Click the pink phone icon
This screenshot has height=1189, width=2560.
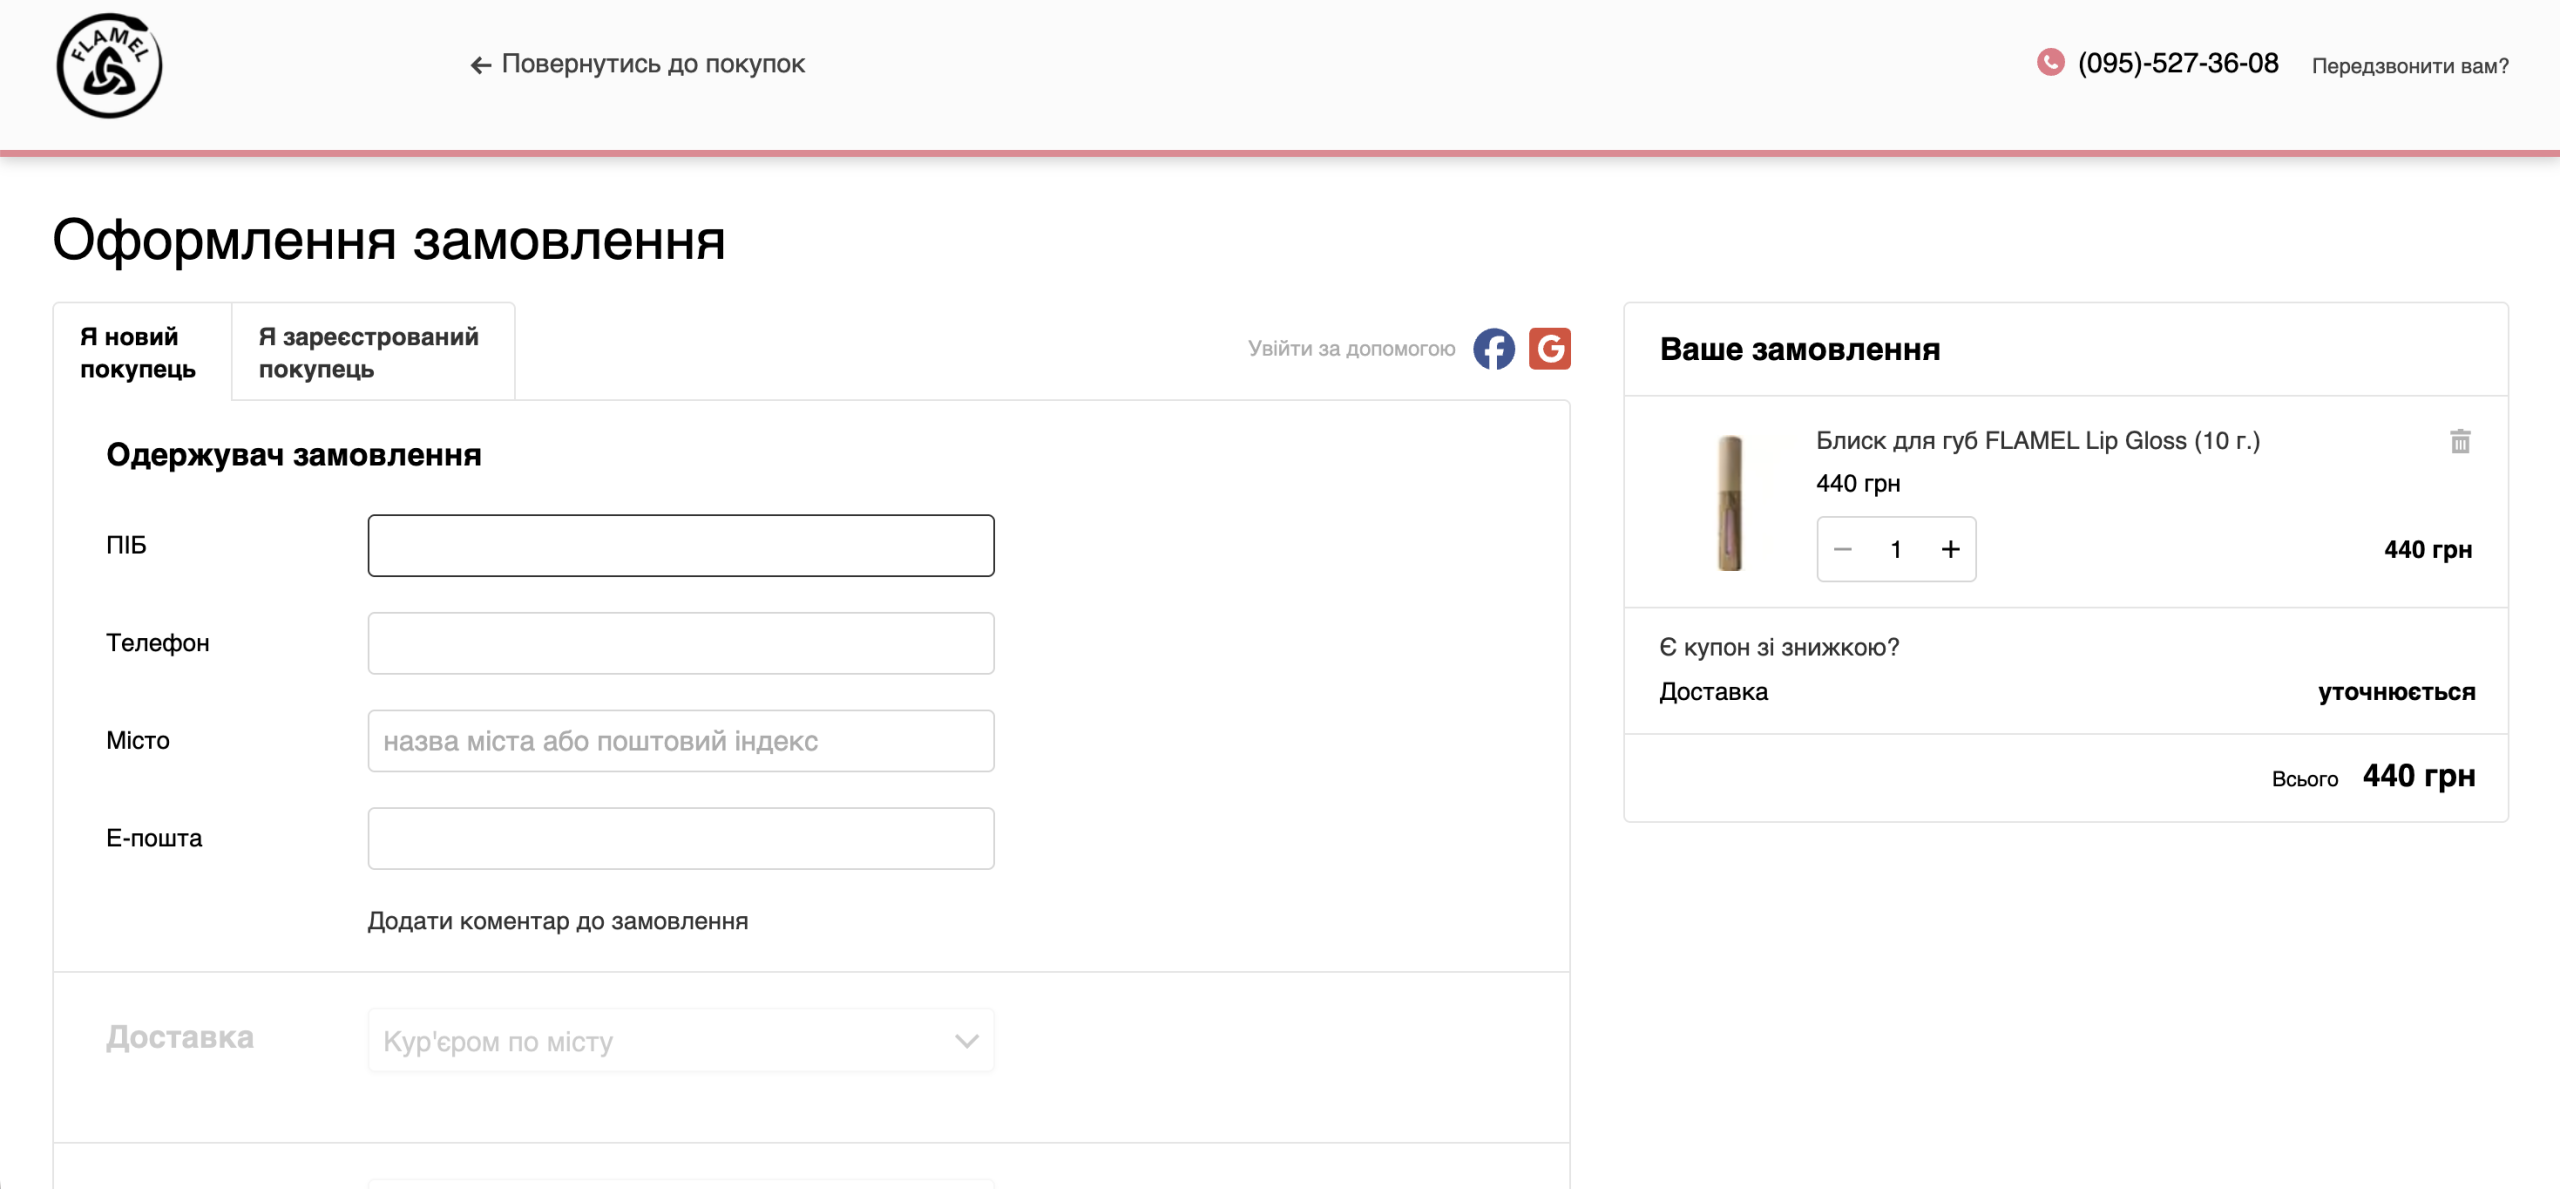pos(2050,63)
